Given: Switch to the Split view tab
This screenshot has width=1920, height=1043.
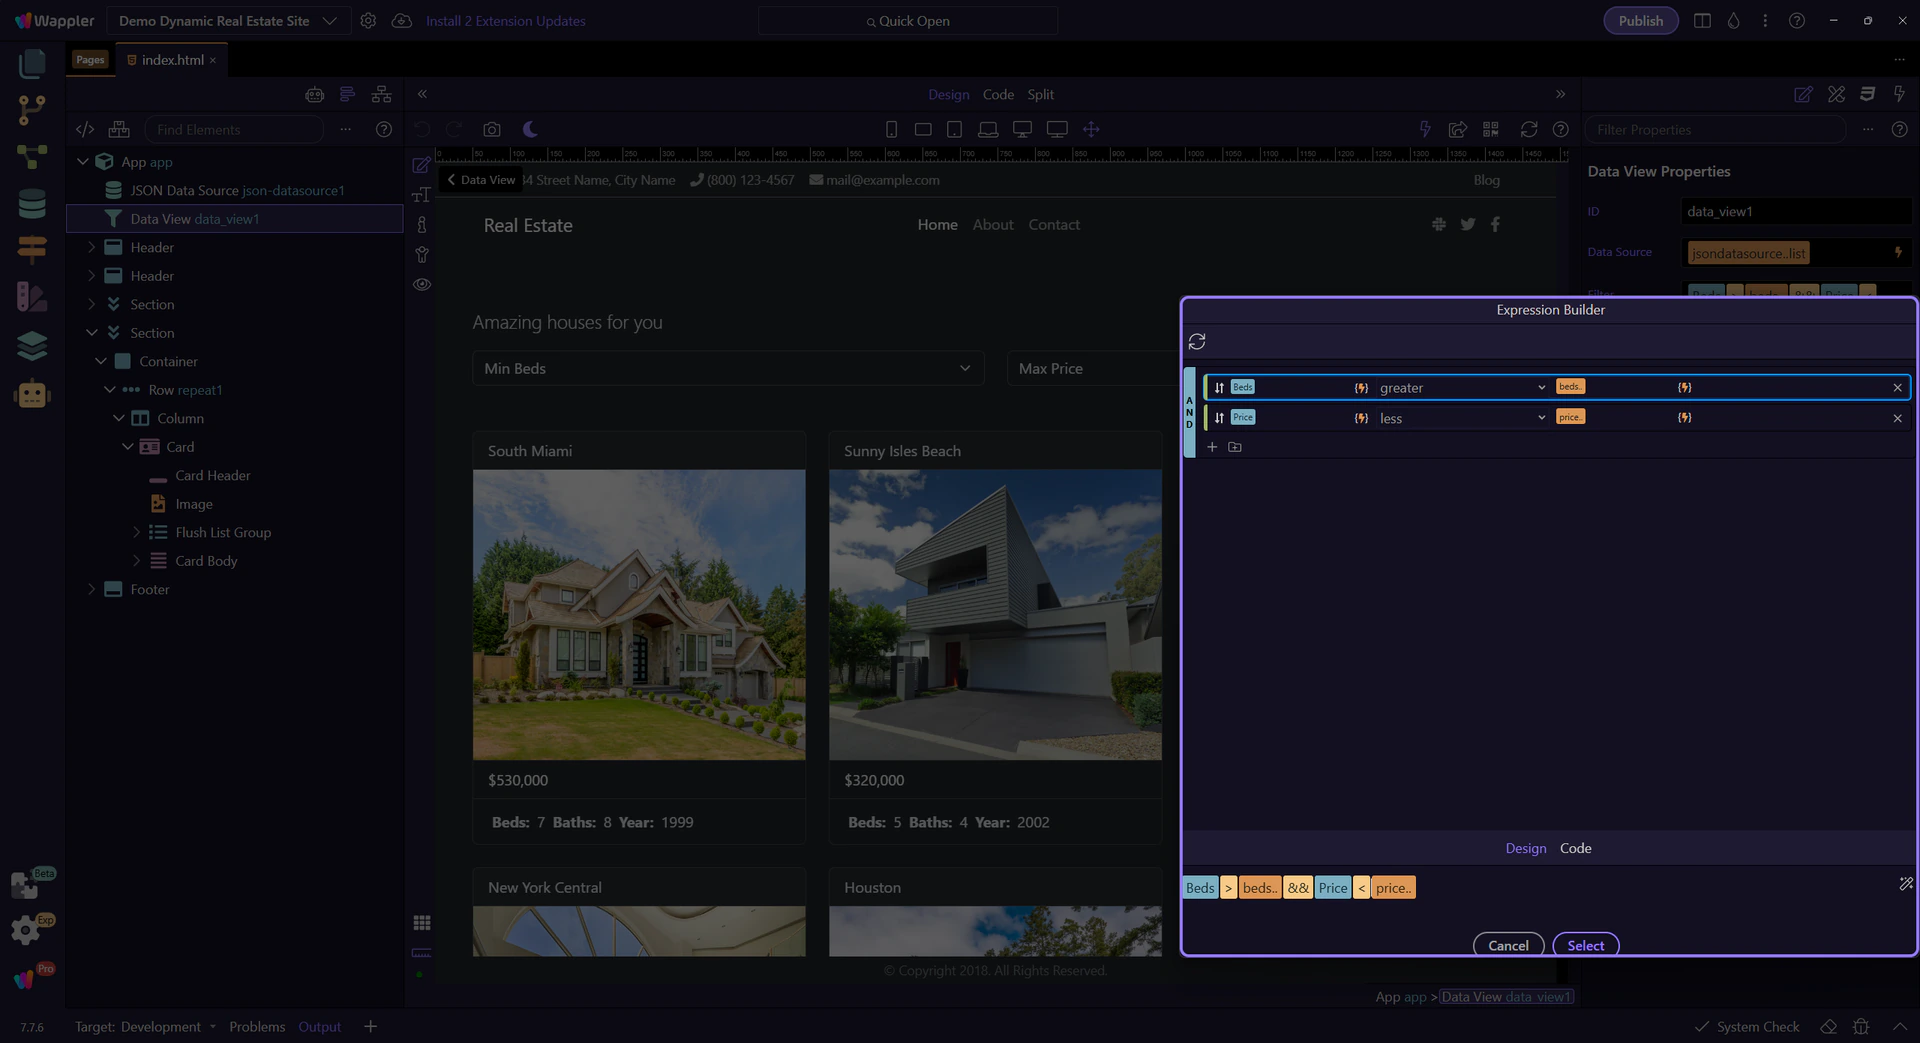Looking at the screenshot, I should click(x=1040, y=94).
